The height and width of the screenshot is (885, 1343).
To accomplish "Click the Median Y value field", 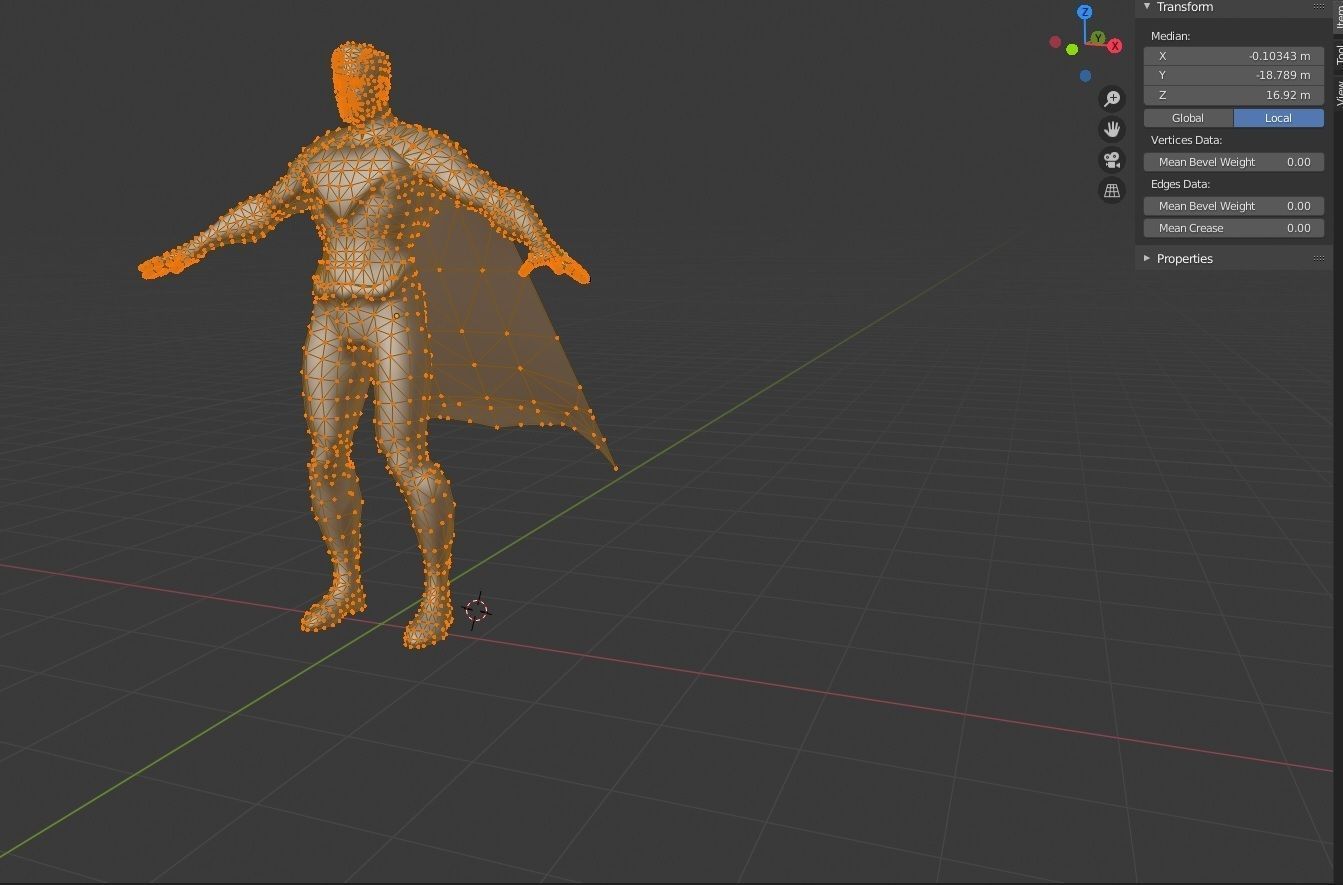I will pyautogui.click(x=1234, y=75).
